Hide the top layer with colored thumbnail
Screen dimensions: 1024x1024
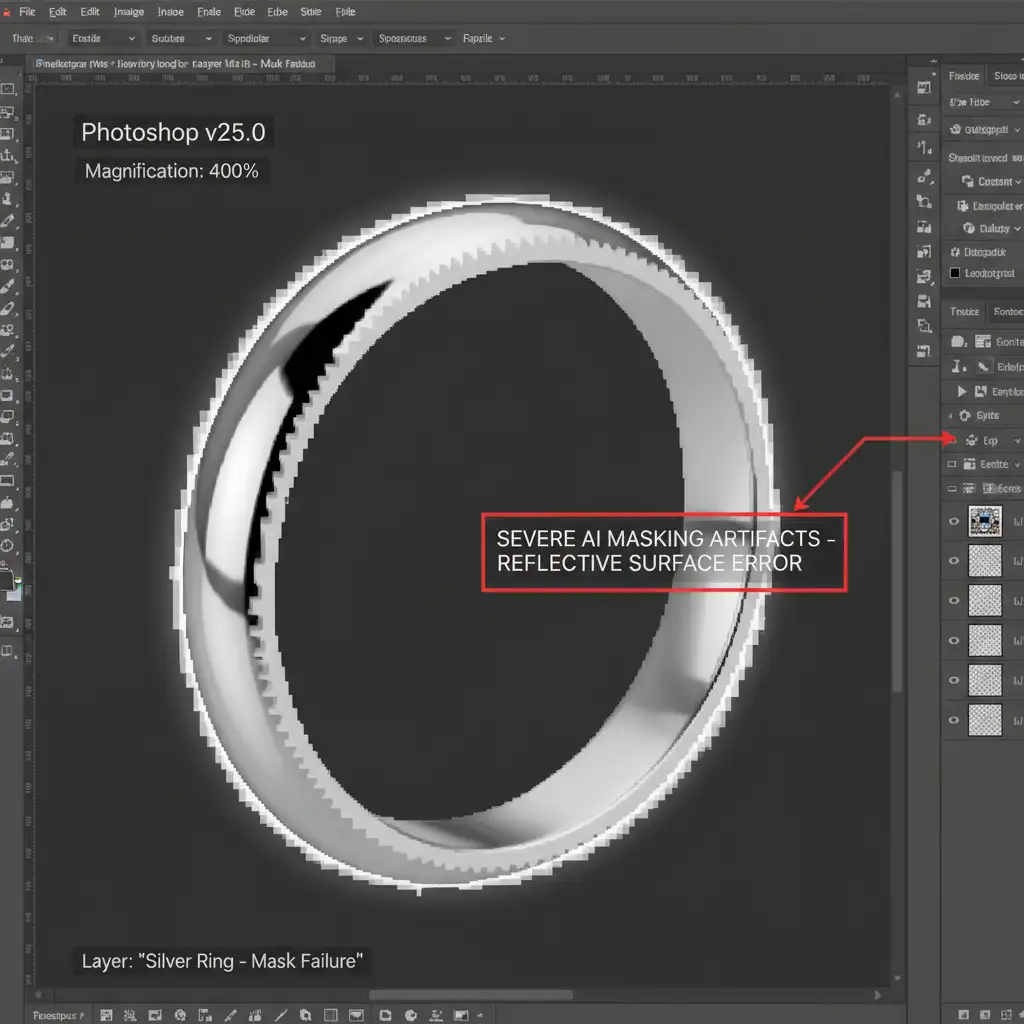(953, 521)
